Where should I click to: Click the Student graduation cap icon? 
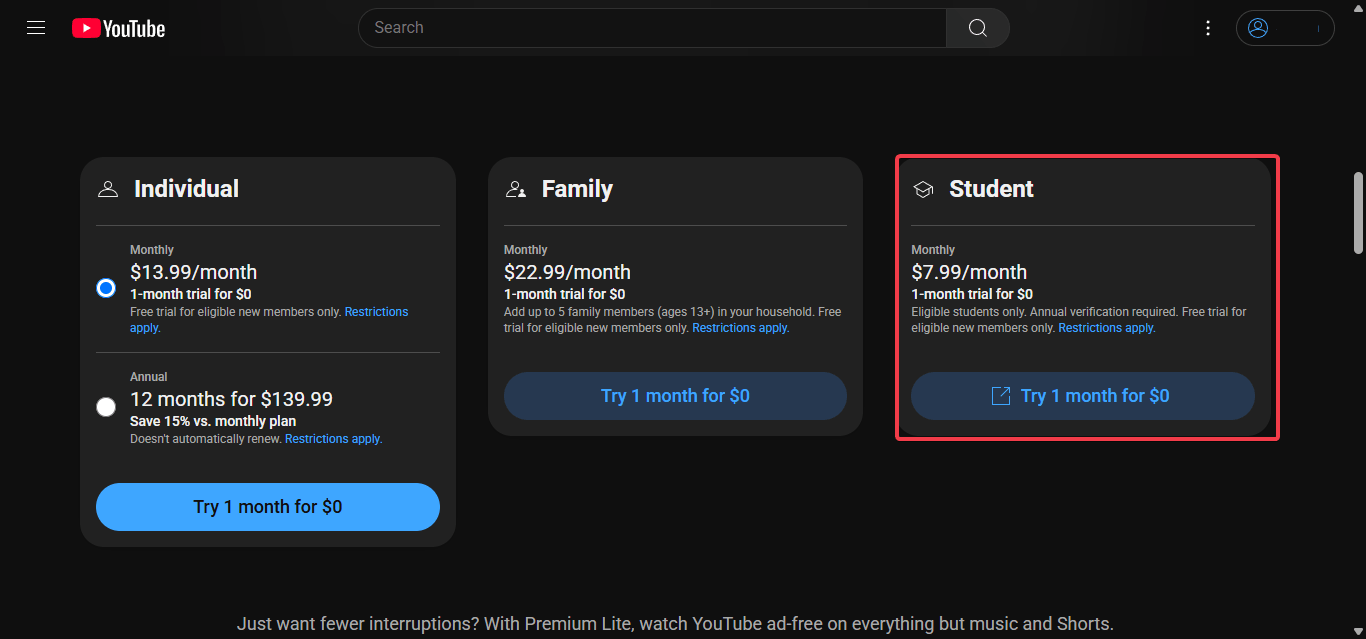923,189
